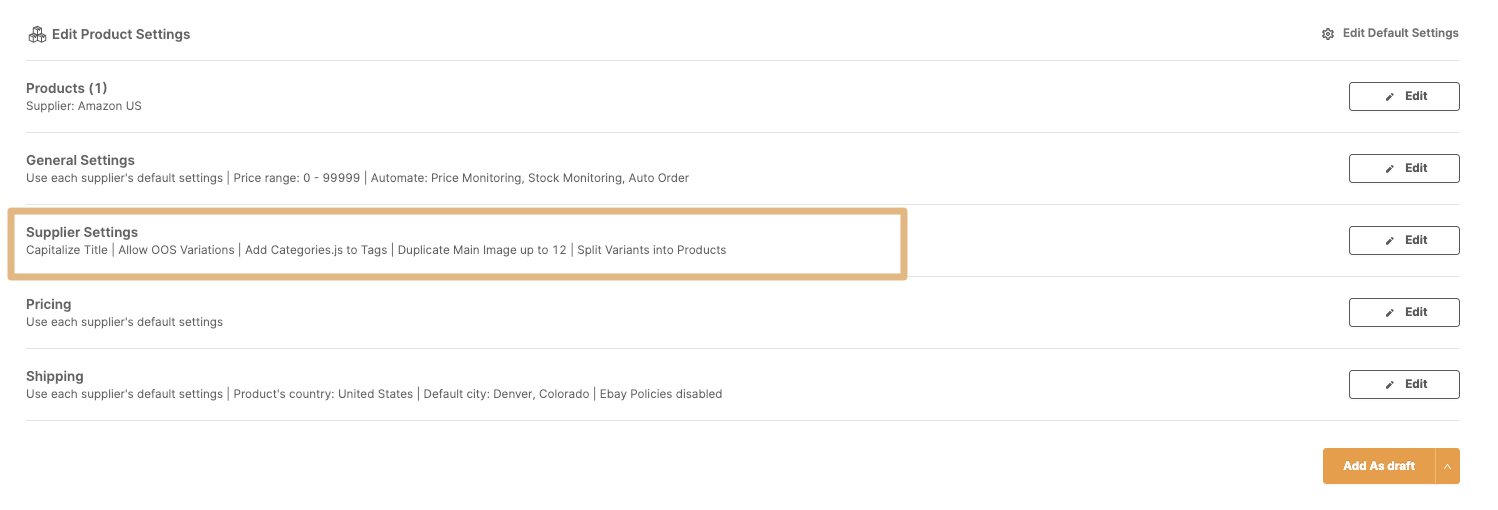1498x510 pixels.
Task: Click the gear icon beside Edit Default Settings
Action: click(1328, 34)
